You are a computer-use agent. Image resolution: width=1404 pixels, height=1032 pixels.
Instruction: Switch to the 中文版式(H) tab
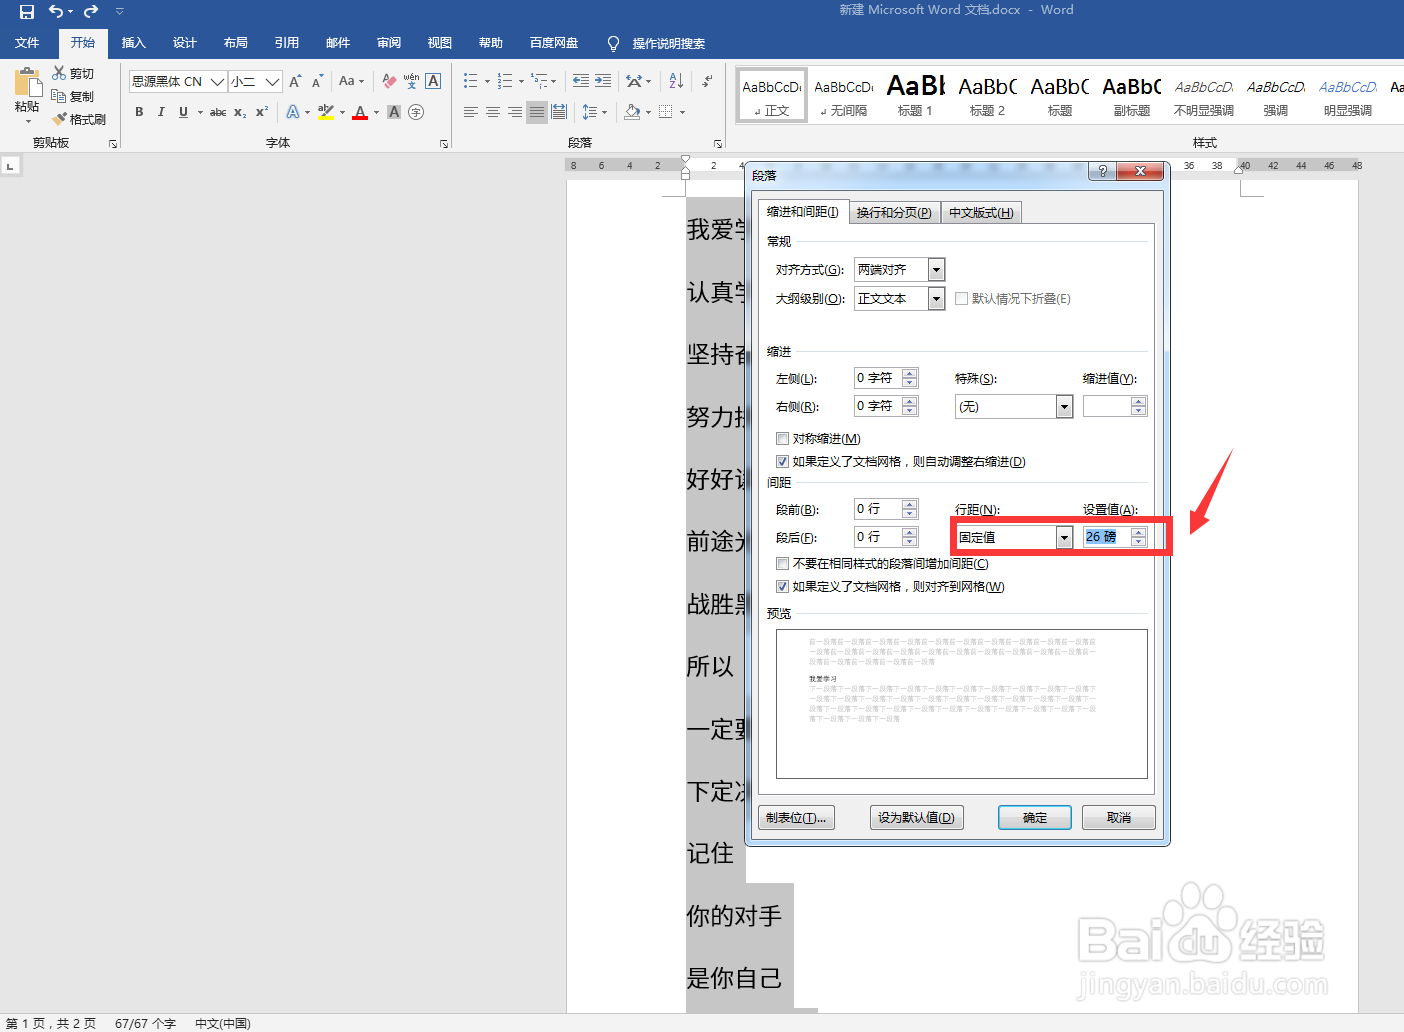(981, 212)
